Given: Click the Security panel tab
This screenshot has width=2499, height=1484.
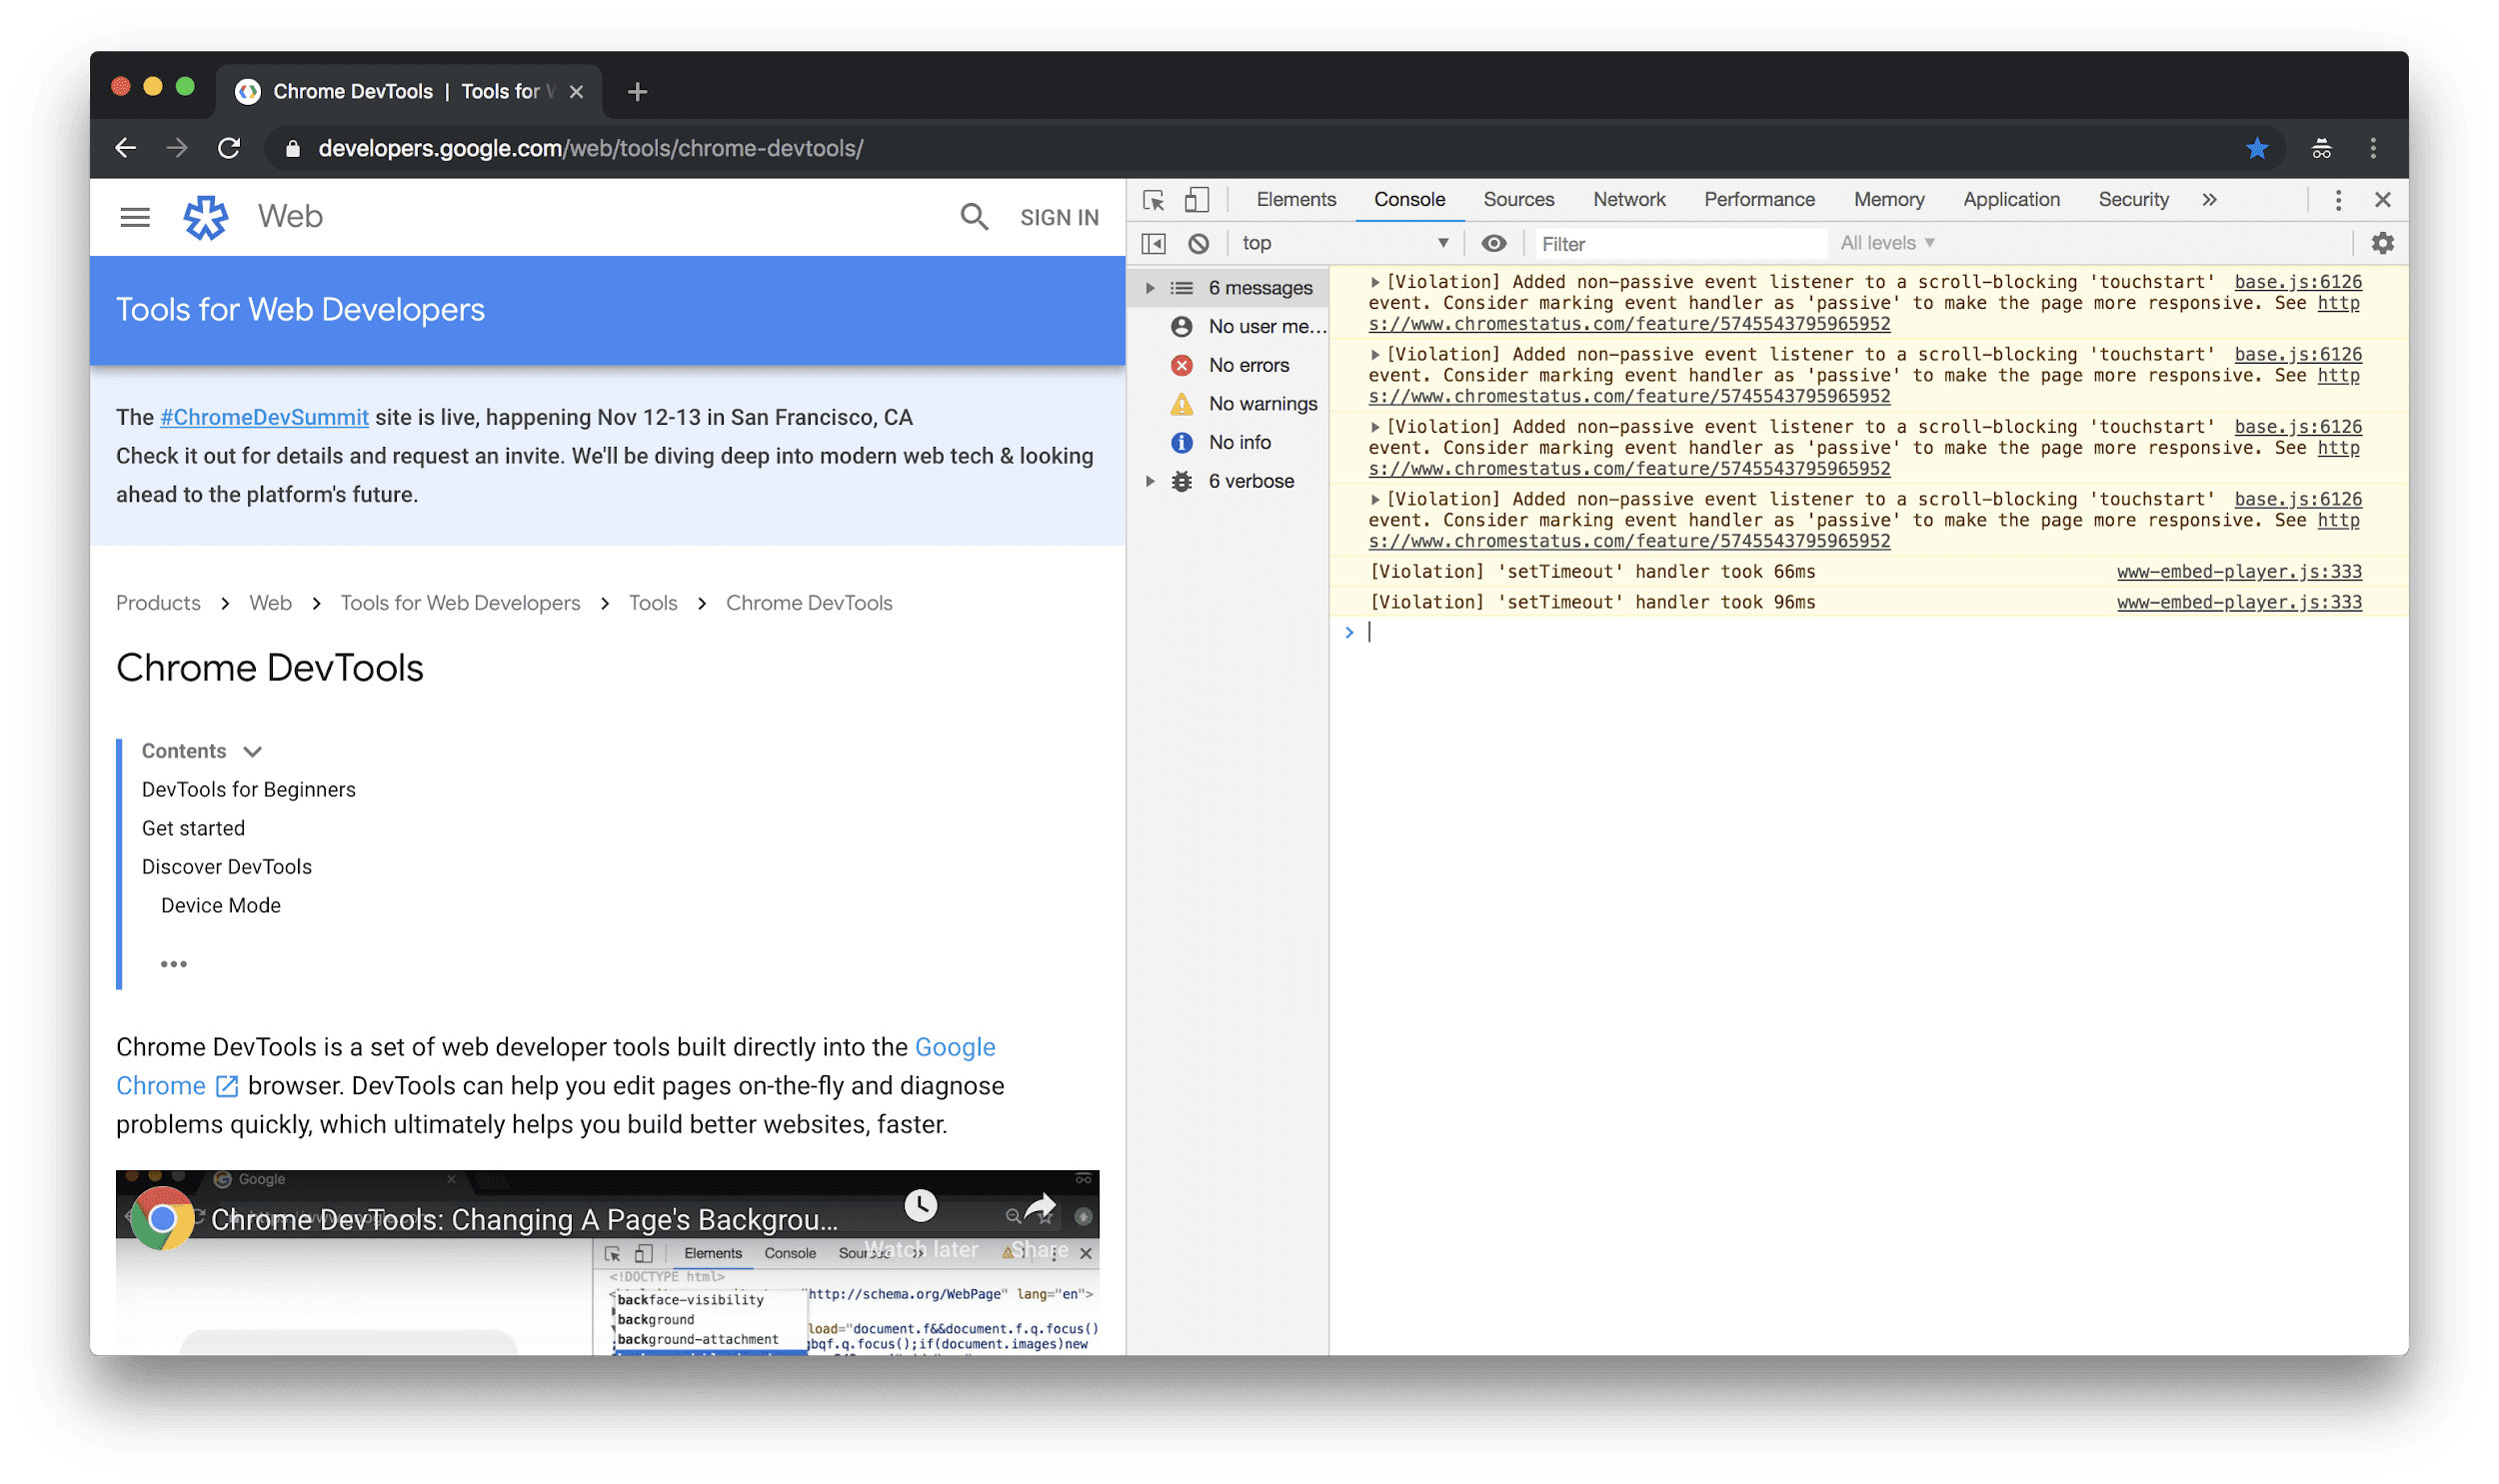Looking at the screenshot, I should coord(2131,198).
